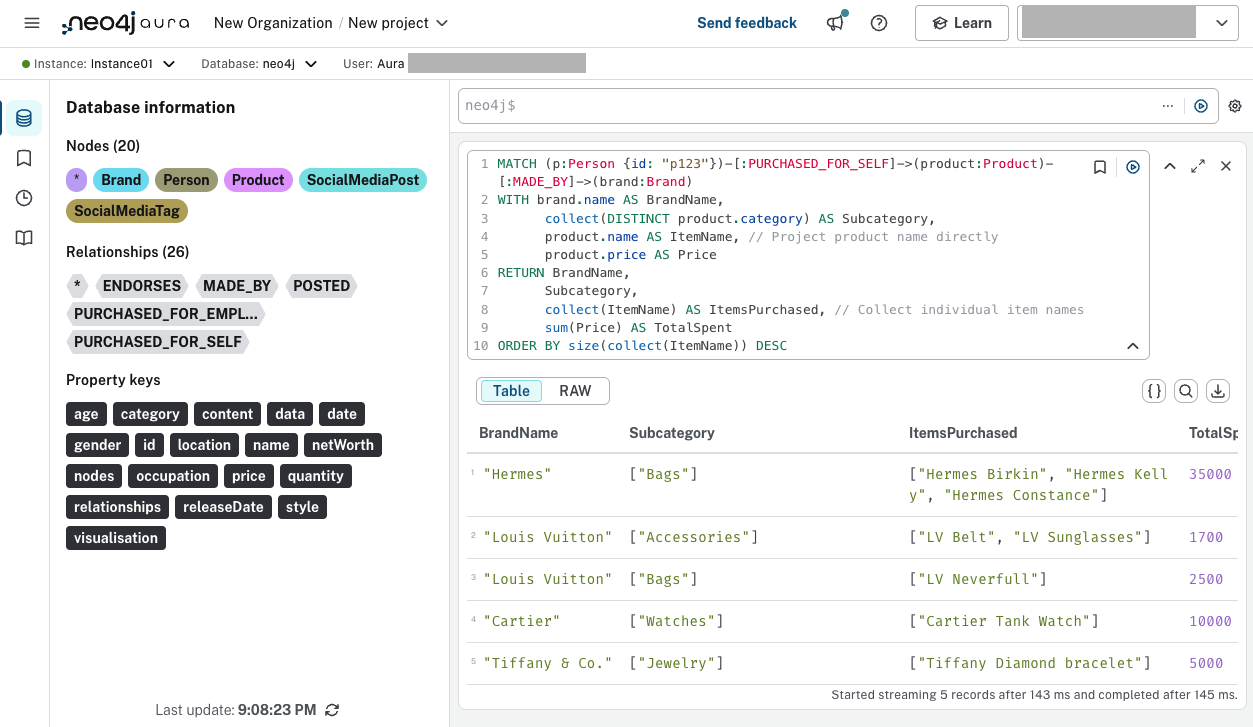Expand the query editor to fullscreen
Image resolution: width=1253 pixels, height=727 pixels.
point(1198,167)
